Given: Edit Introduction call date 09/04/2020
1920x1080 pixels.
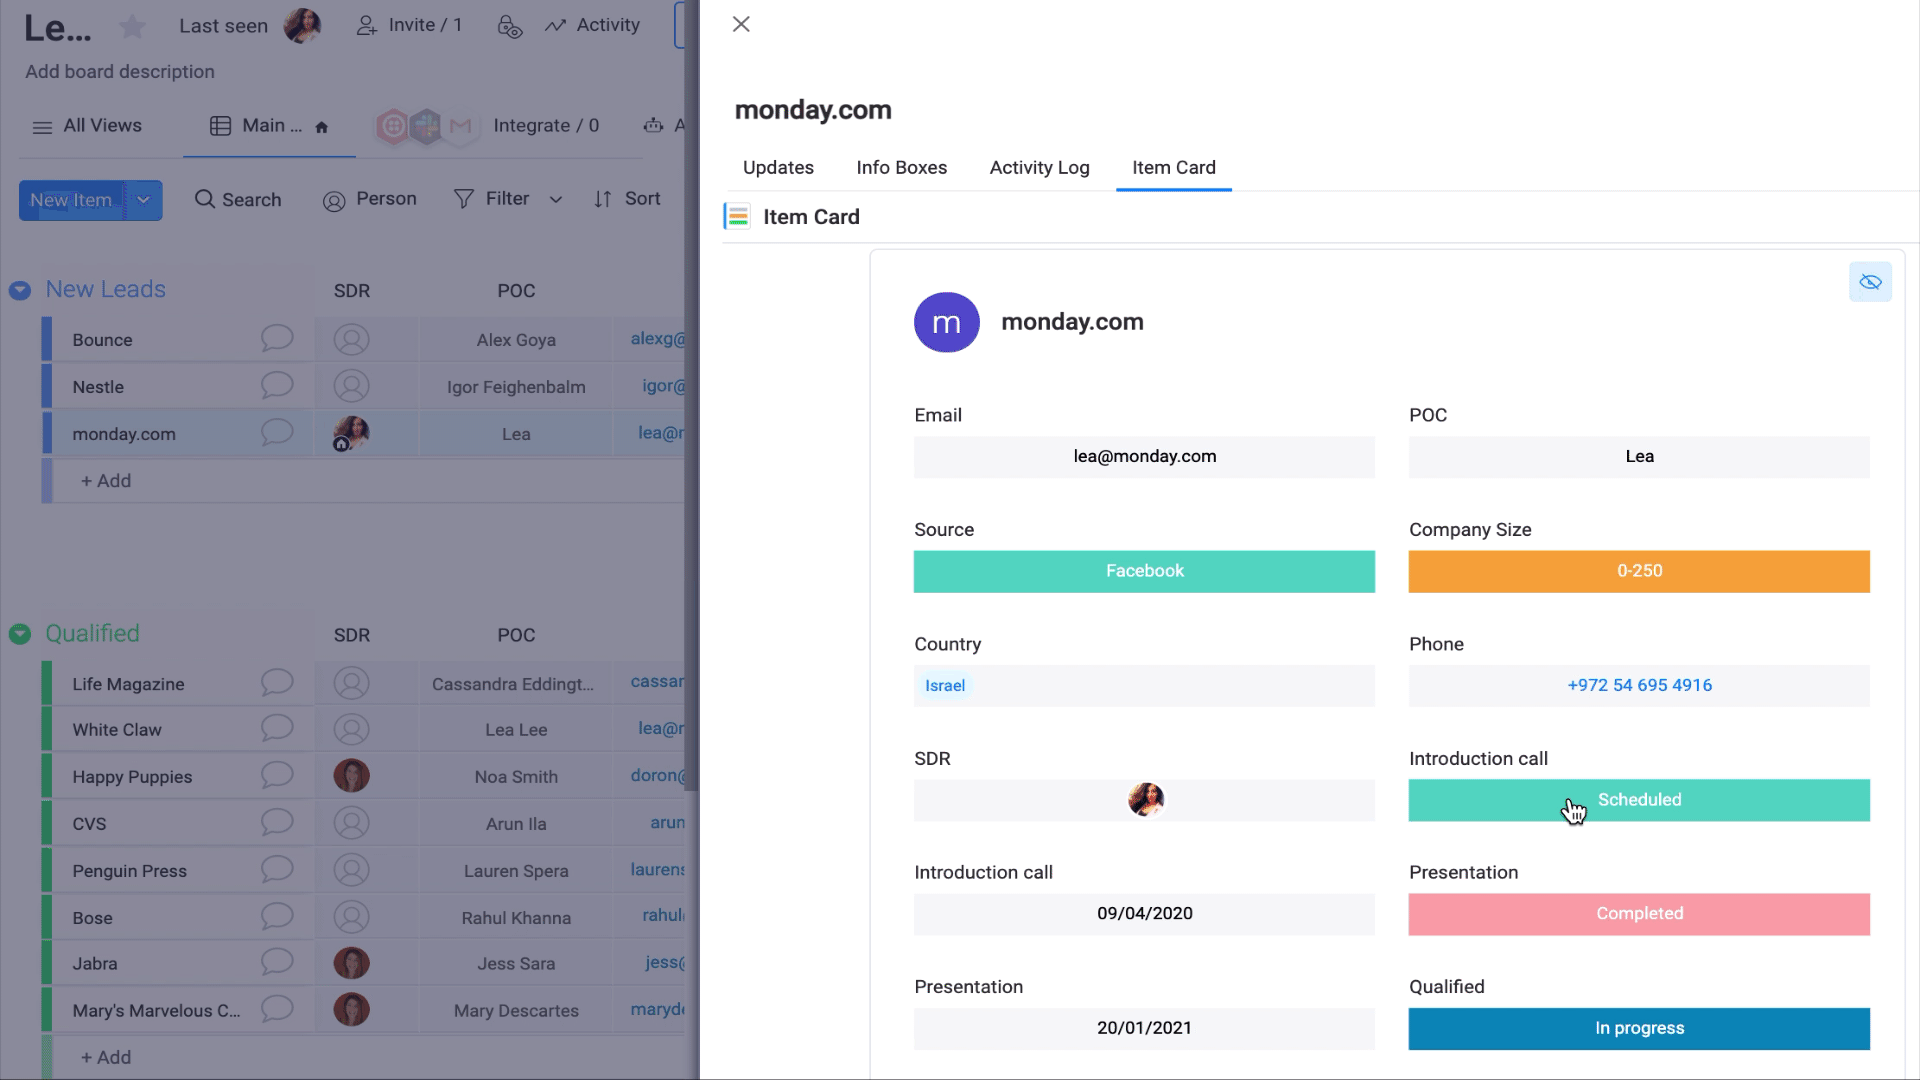Looking at the screenshot, I should [x=1144, y=914].
